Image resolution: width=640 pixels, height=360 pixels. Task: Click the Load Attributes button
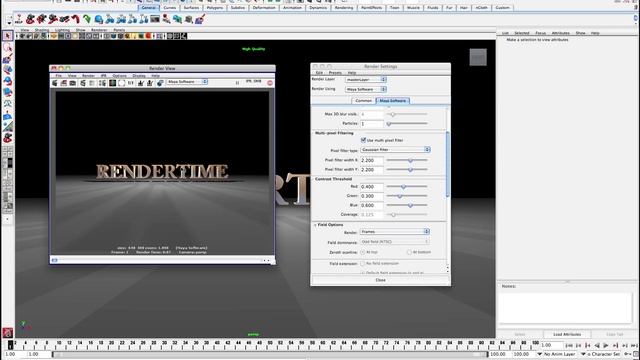click(x=567, y=334)
